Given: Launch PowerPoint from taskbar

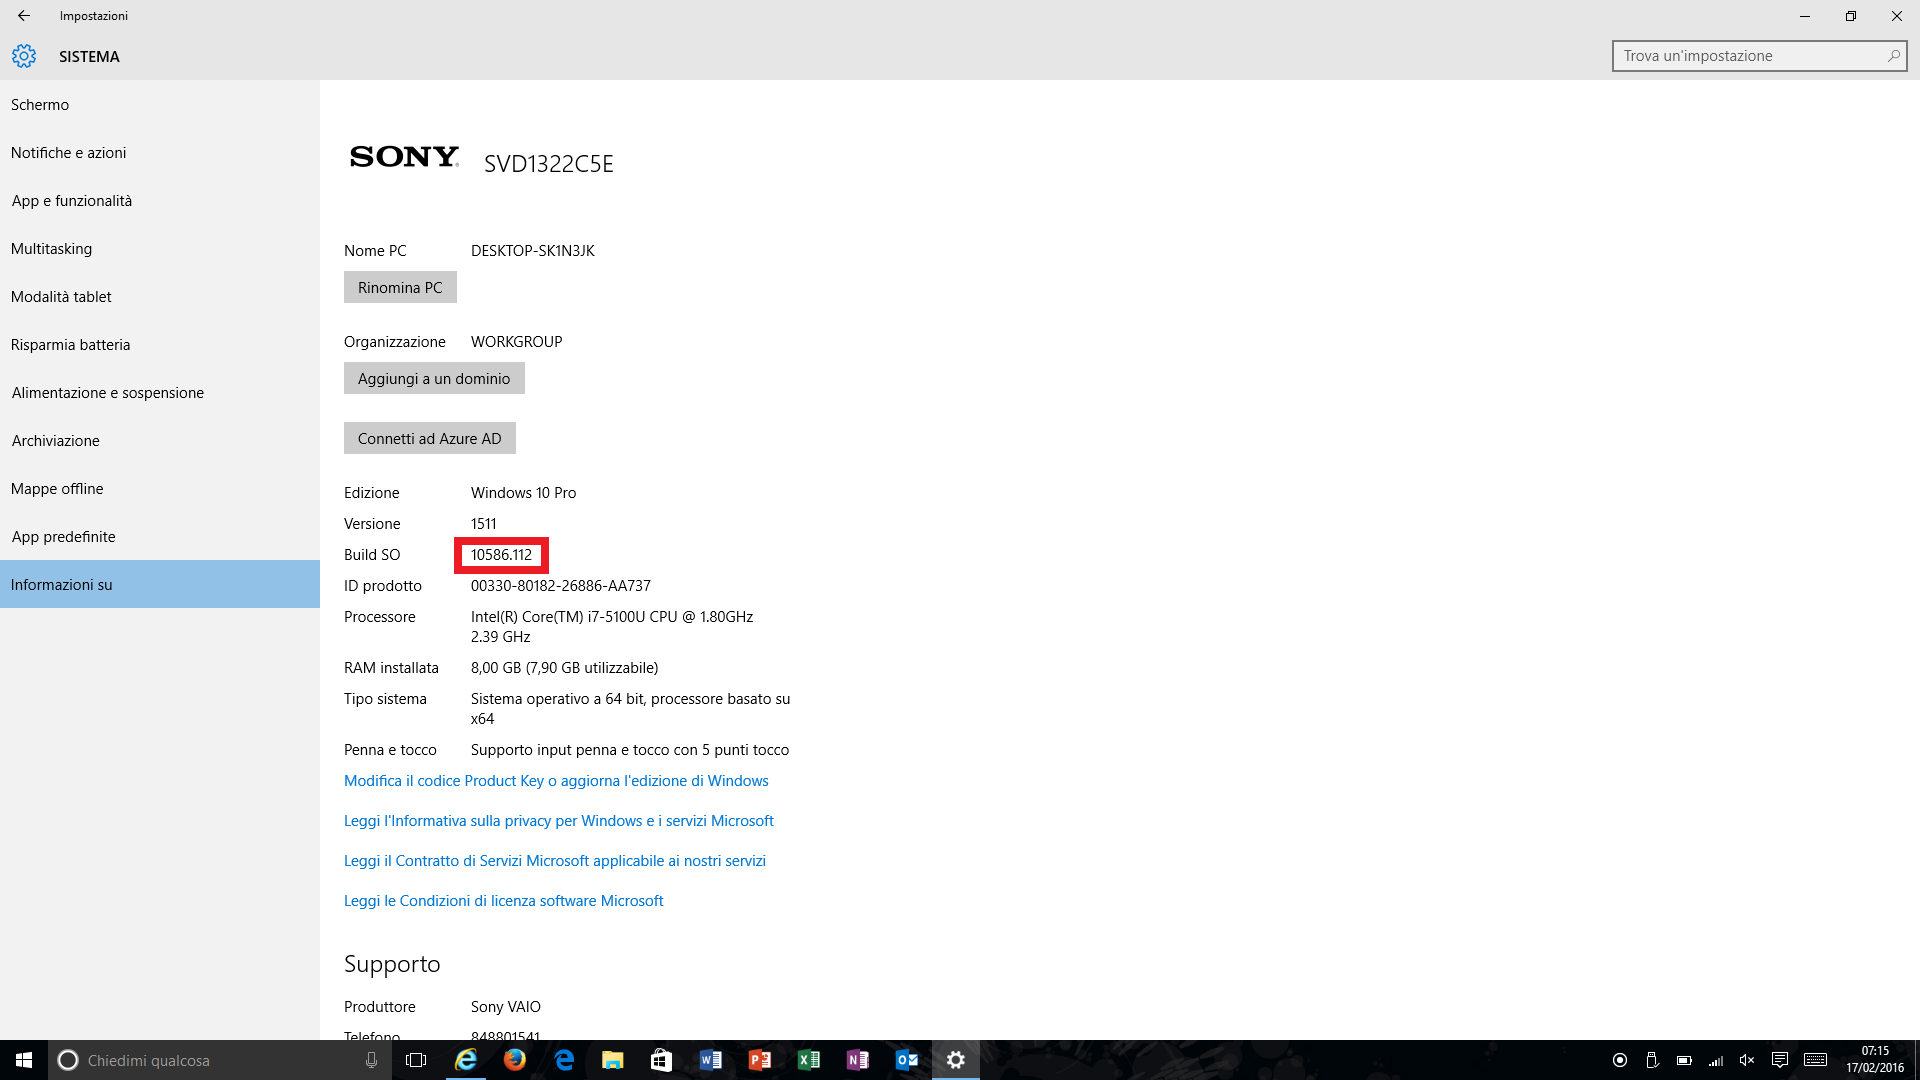Looking at the screenshot, I should pyautogui.click(x=760, y=1060).
